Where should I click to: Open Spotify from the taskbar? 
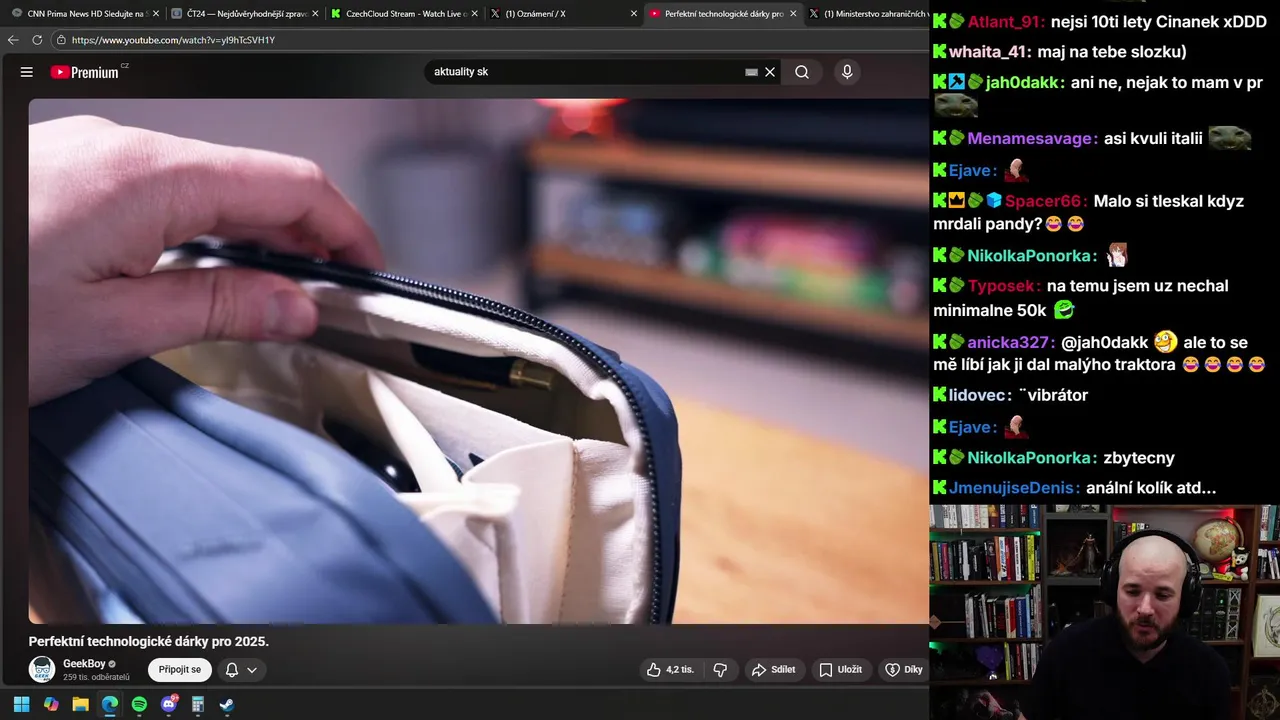coord(139,704)
